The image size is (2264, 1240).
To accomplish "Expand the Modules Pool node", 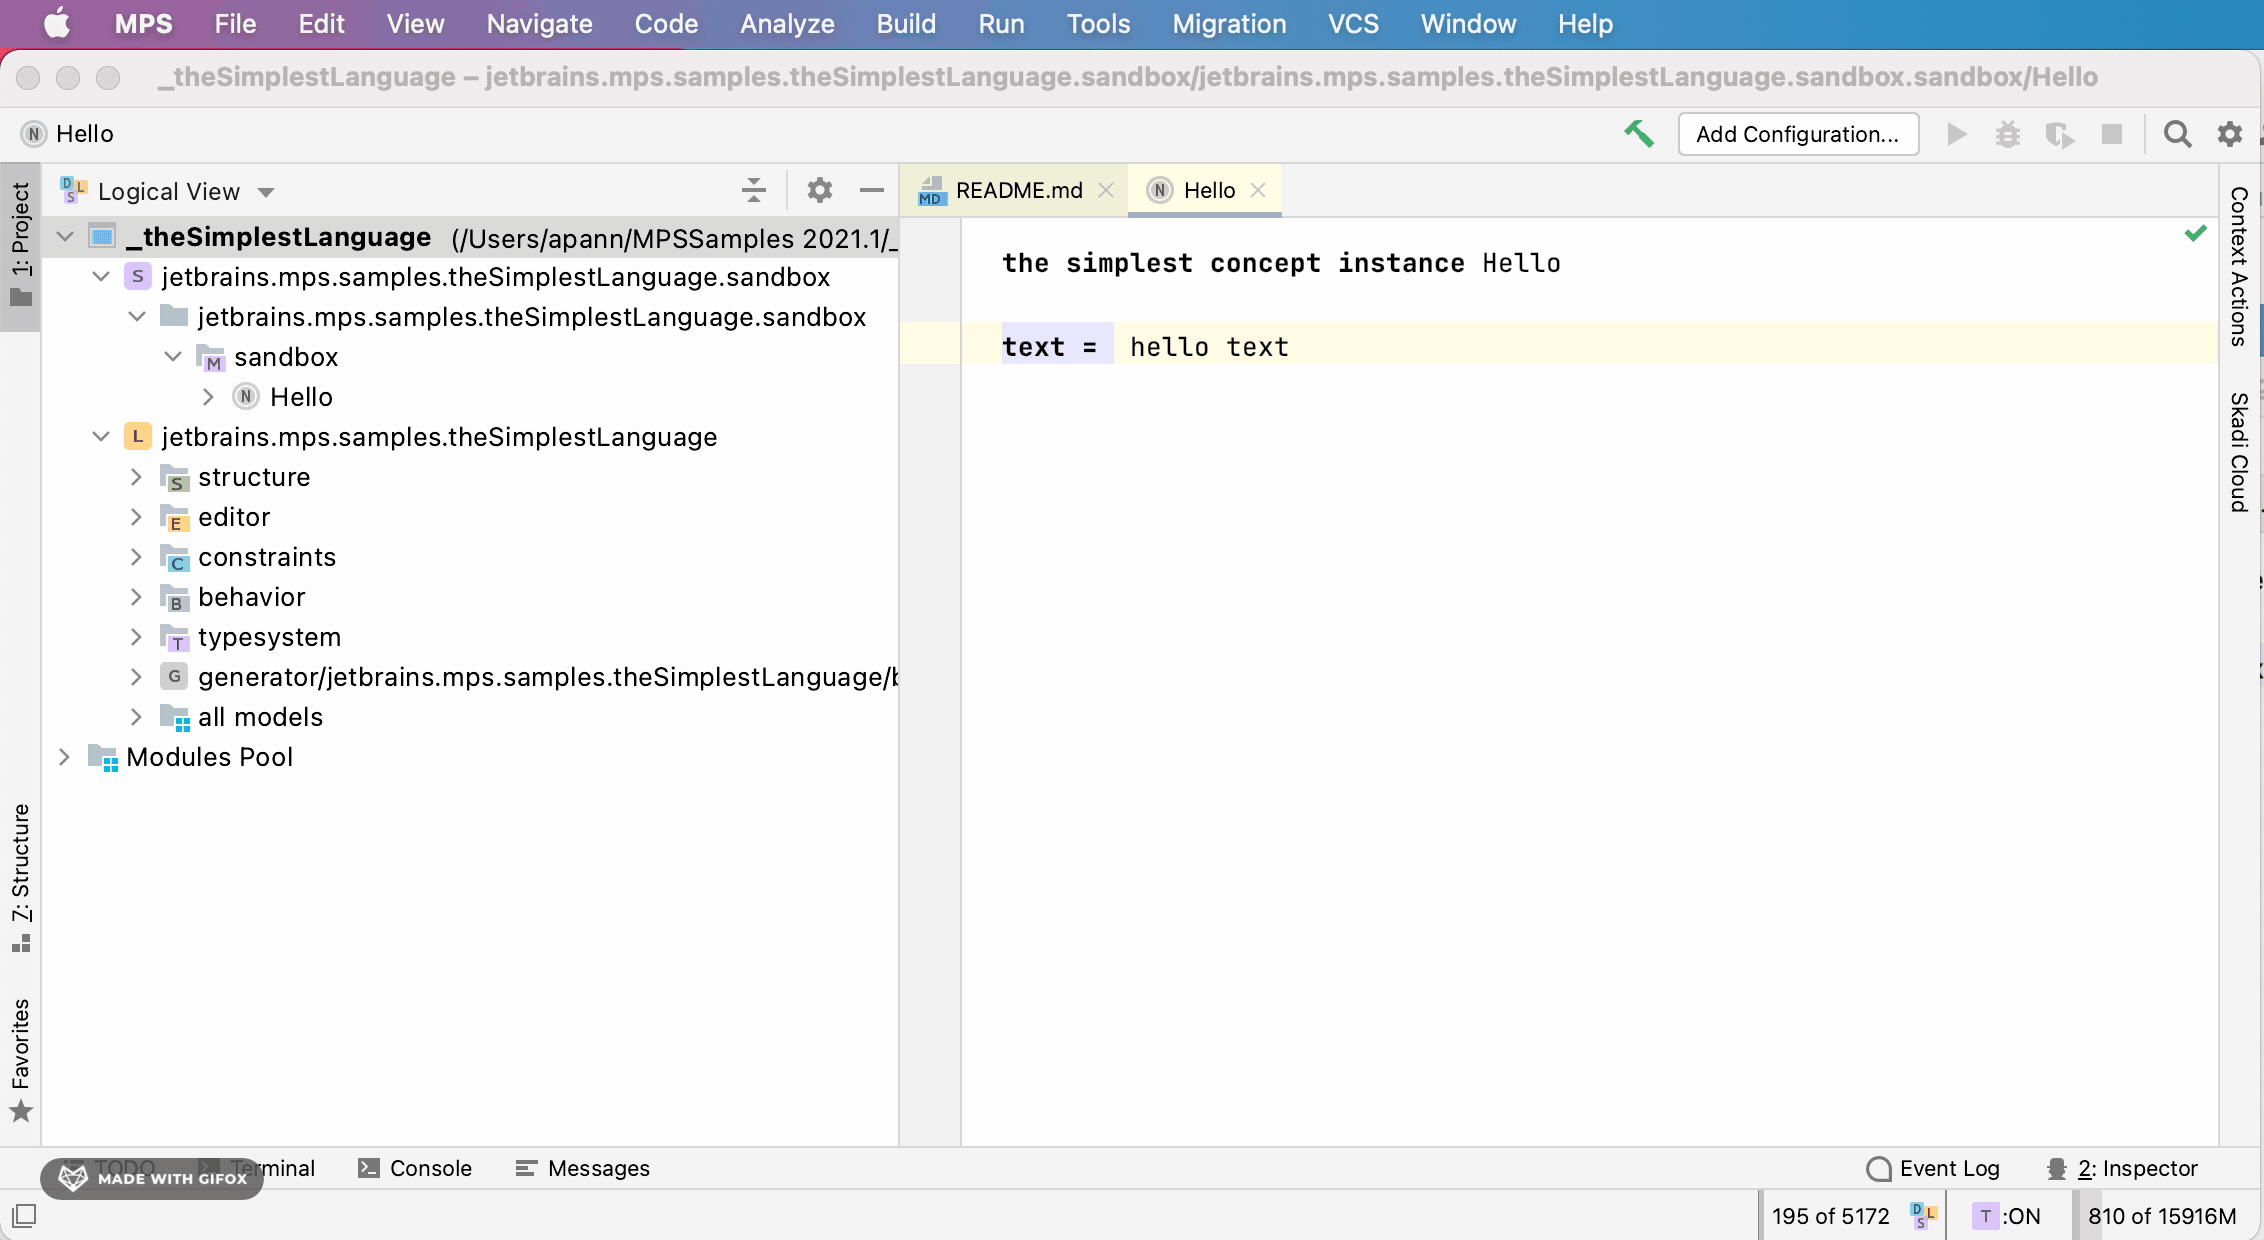I will tap(64, 757).
